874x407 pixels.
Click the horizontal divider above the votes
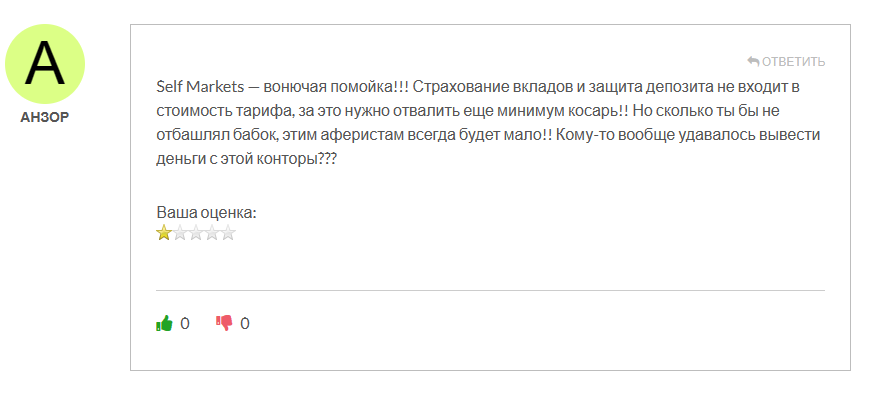pos(490,290)
